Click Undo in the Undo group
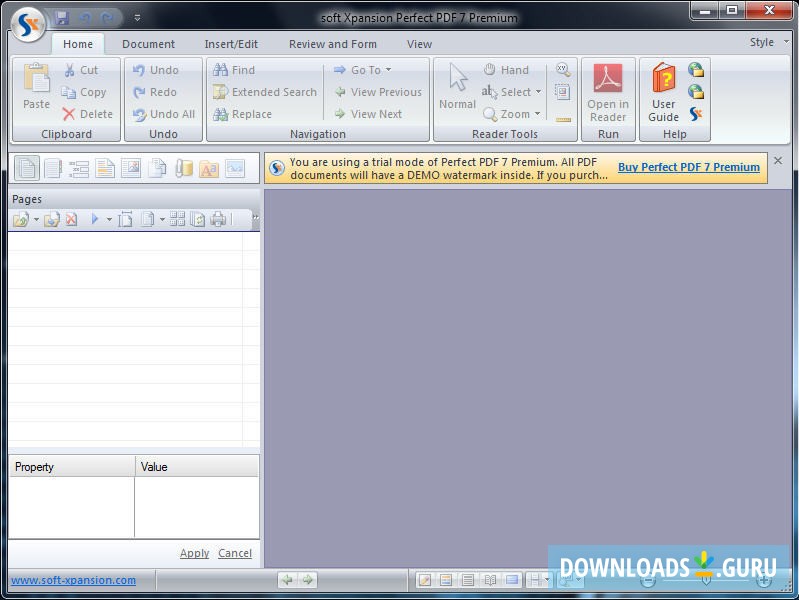799x600 pixels. point(155,70)
